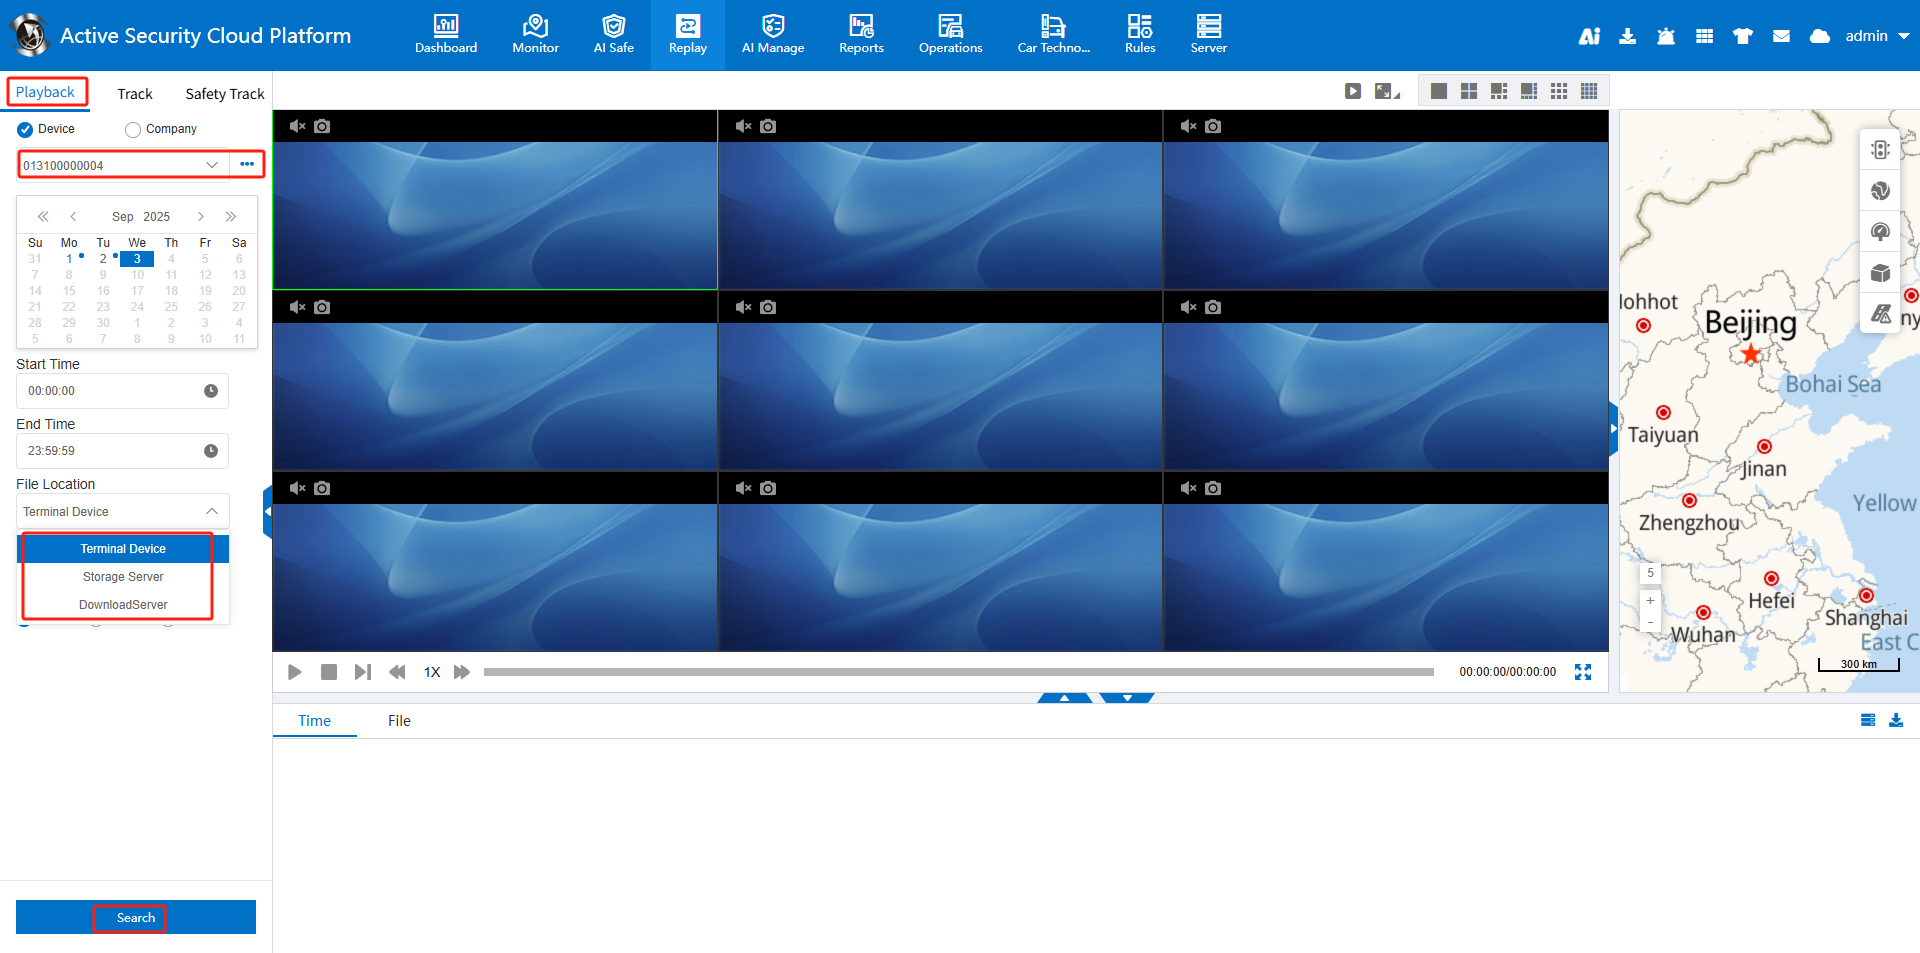Click the Search button
This screenshot has height=953, width=1920.
pyautogui.click(x=136, y=917)
